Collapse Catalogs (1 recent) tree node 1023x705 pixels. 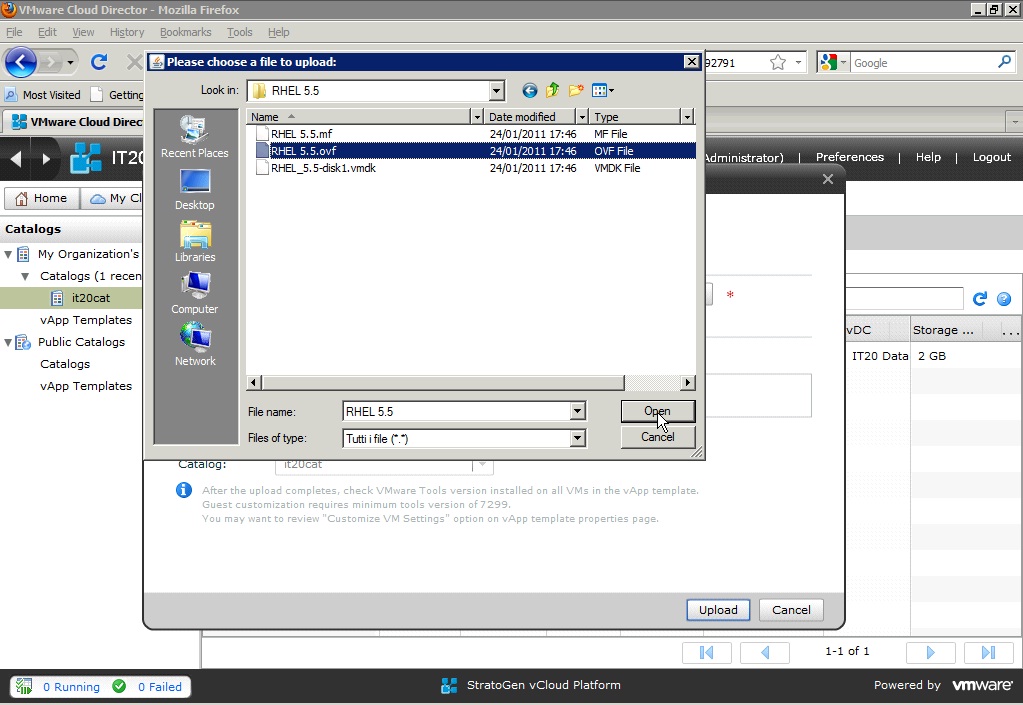coord(25,277)
